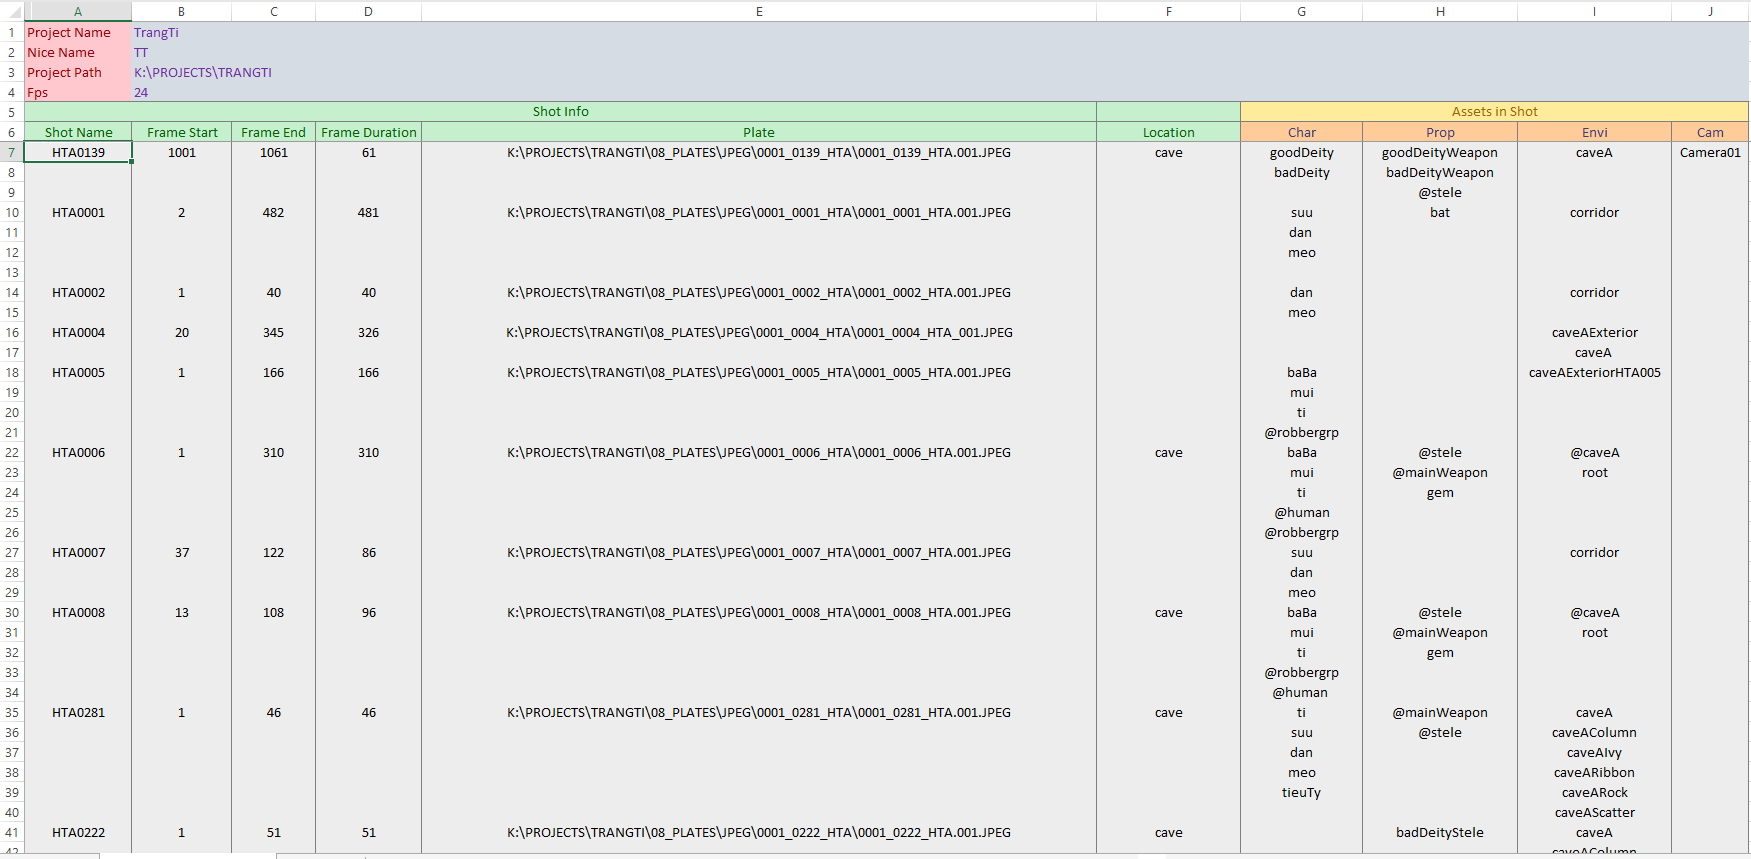
Task: Select the 'HTA0002' shot name cell
Action: pyautogui.click(x=78, y=292)
